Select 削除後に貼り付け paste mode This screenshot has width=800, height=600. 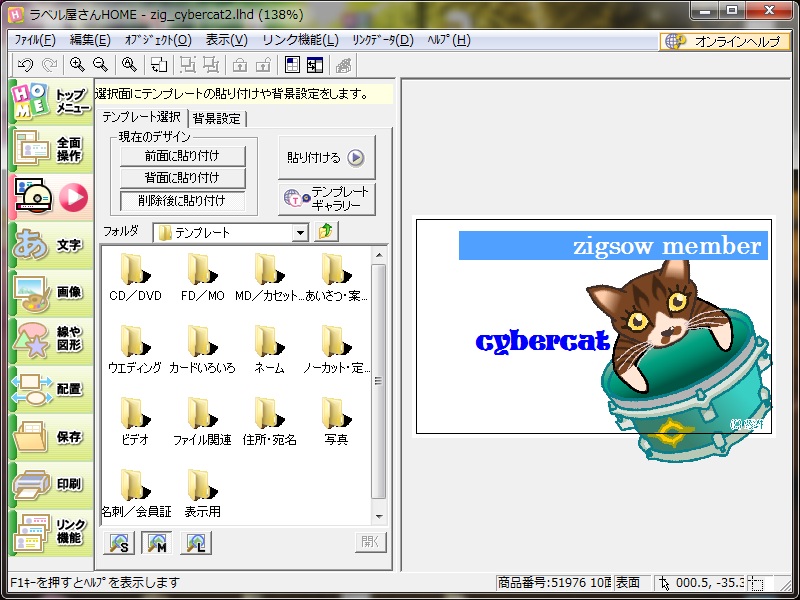coord(182,201)
